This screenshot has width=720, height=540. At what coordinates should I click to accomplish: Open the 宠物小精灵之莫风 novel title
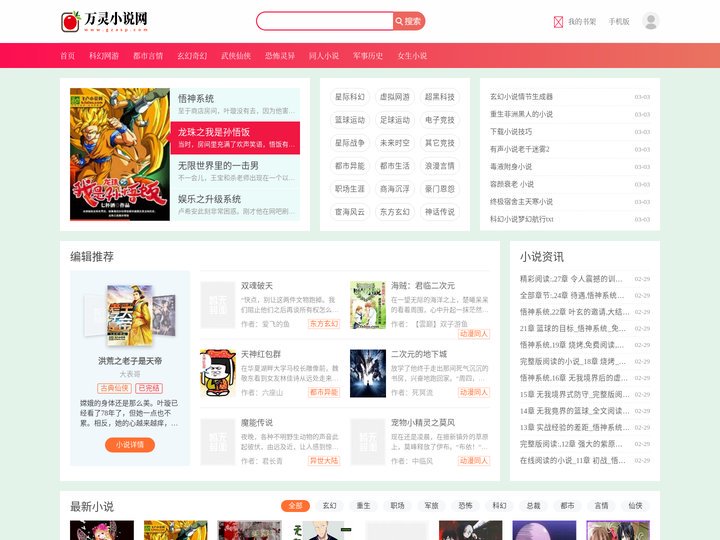[x=423, y=422]
